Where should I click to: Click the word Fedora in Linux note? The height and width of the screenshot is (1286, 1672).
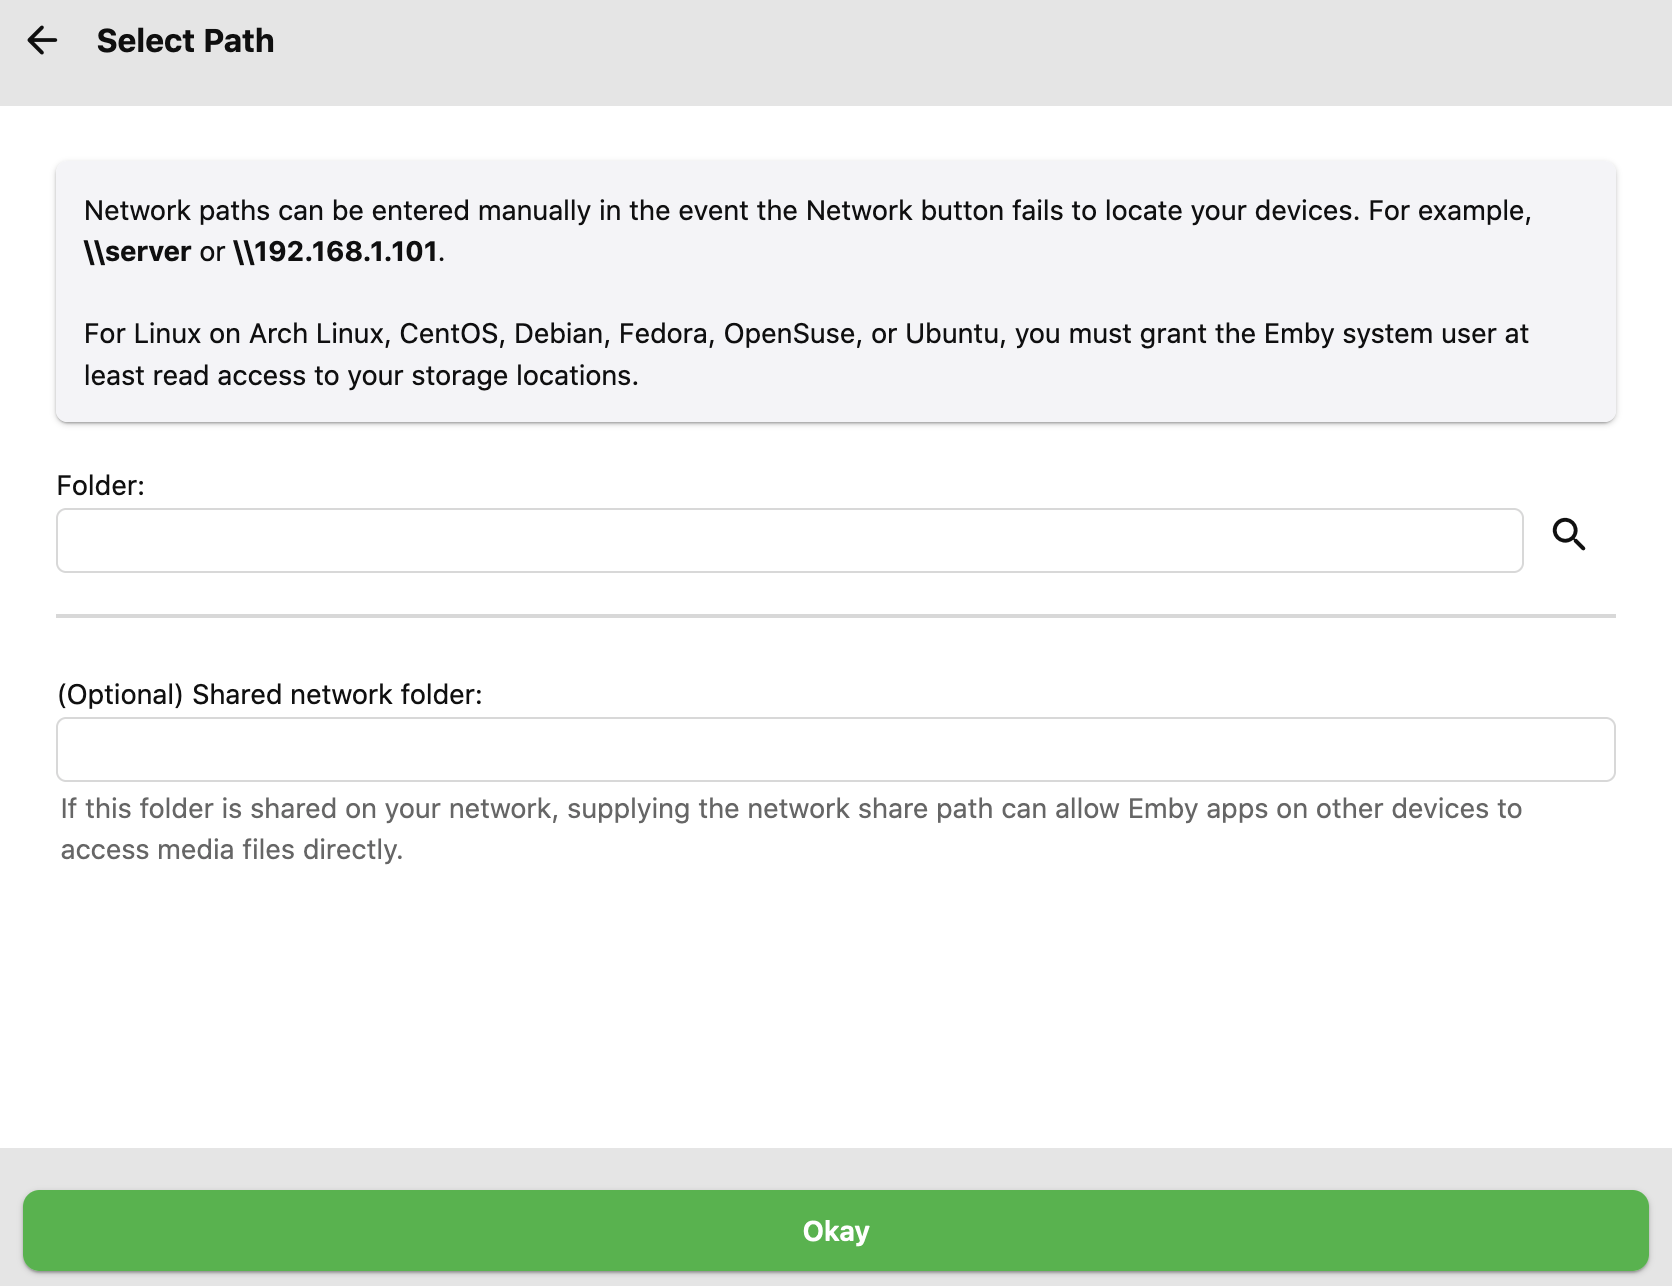[x=661, y=334]
